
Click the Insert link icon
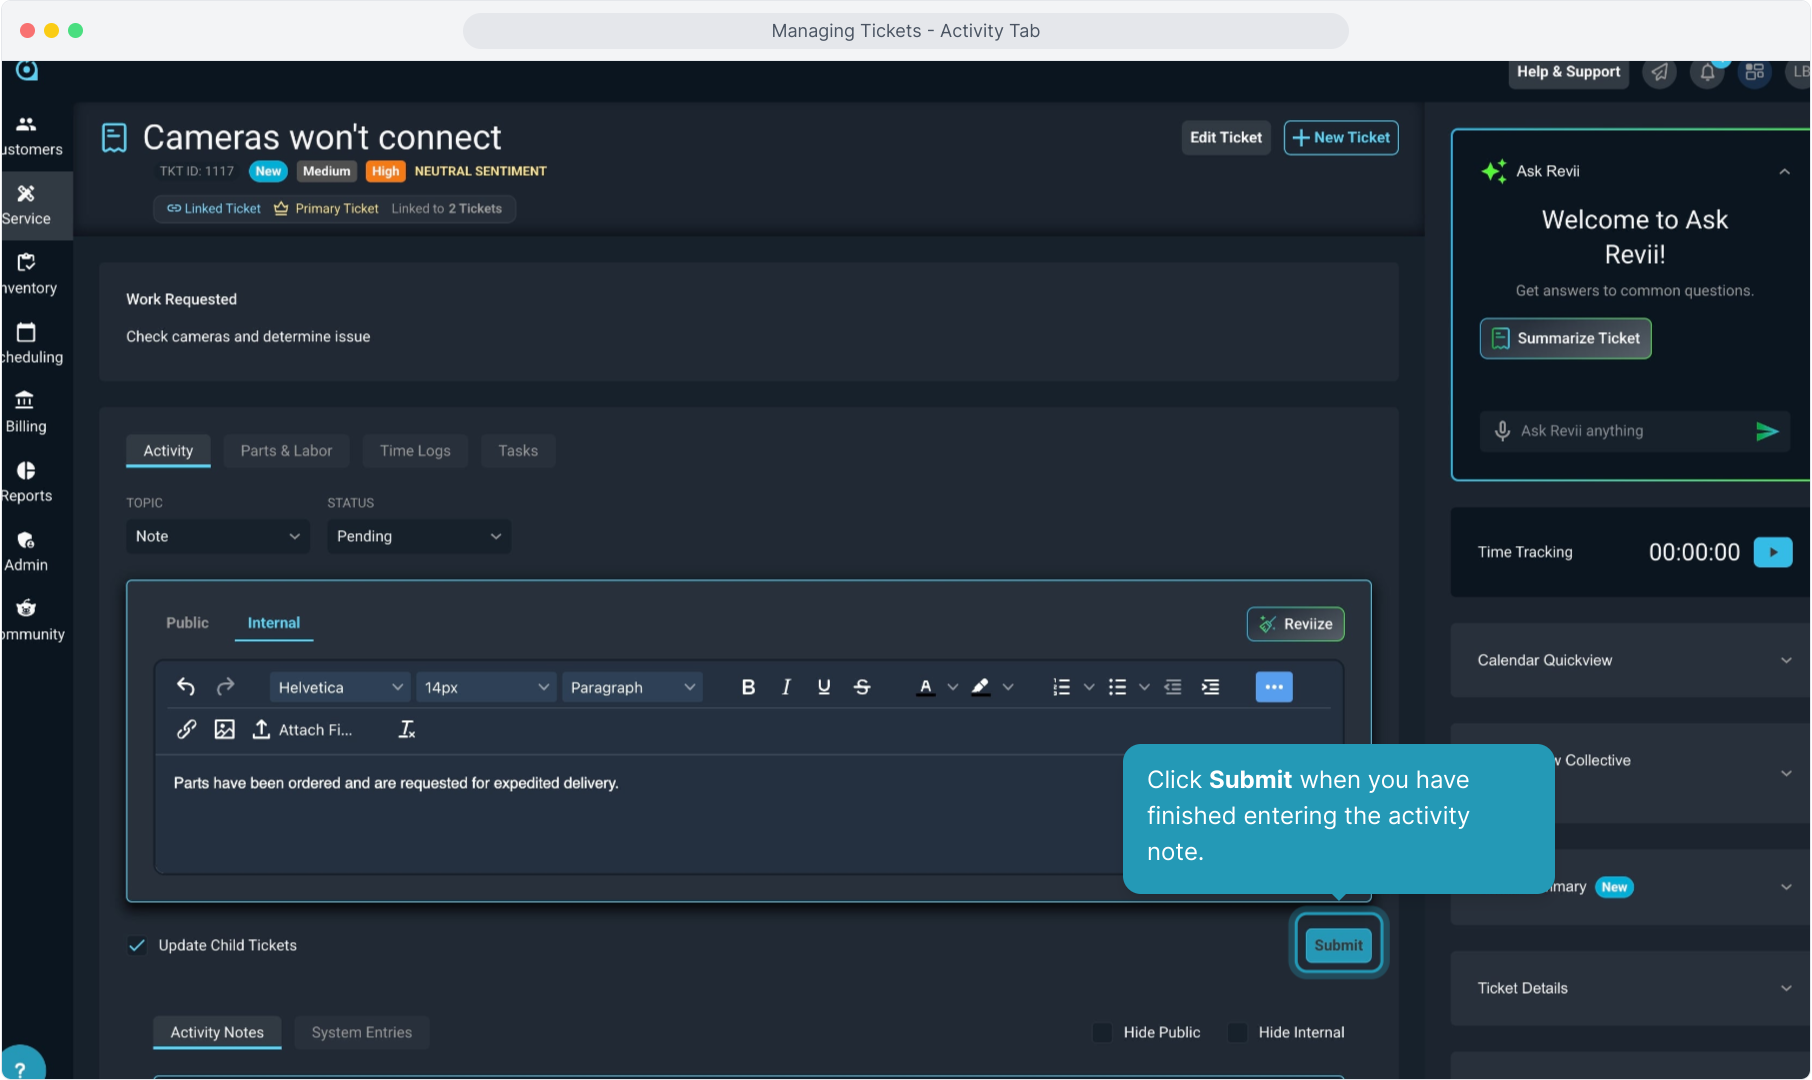click(x=187, y=730)
